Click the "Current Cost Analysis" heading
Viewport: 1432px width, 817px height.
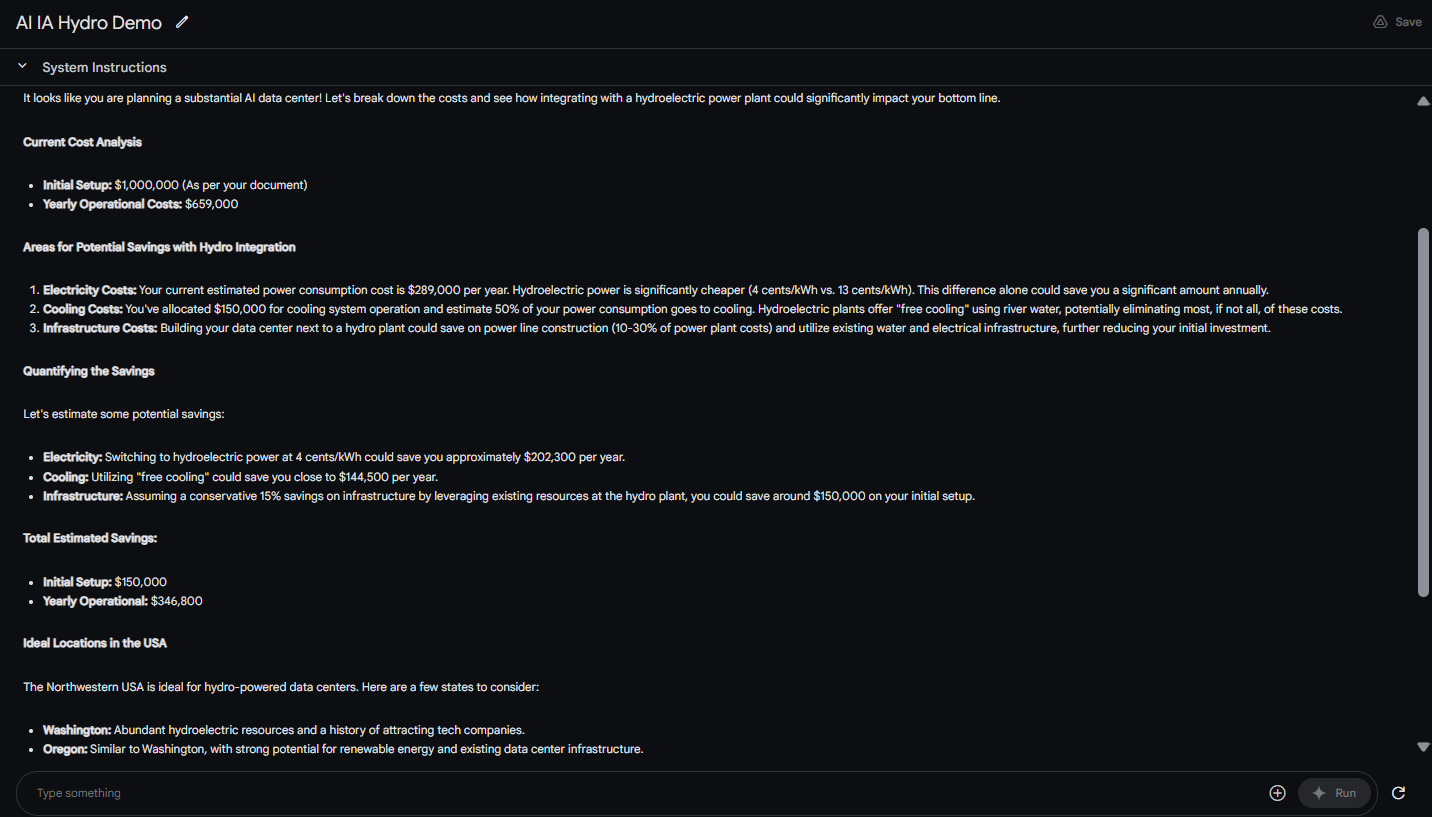coord(82,142)
